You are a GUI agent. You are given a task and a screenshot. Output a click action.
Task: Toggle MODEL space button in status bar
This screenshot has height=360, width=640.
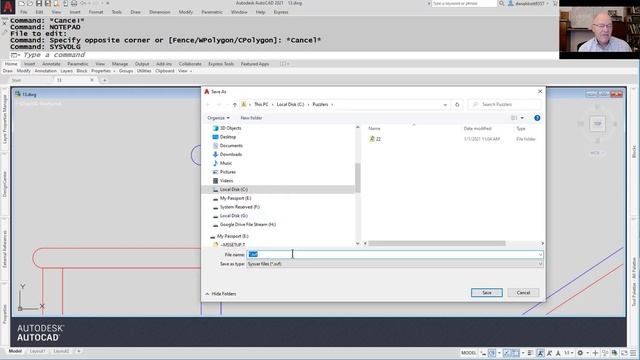click(x=469, y=353)
